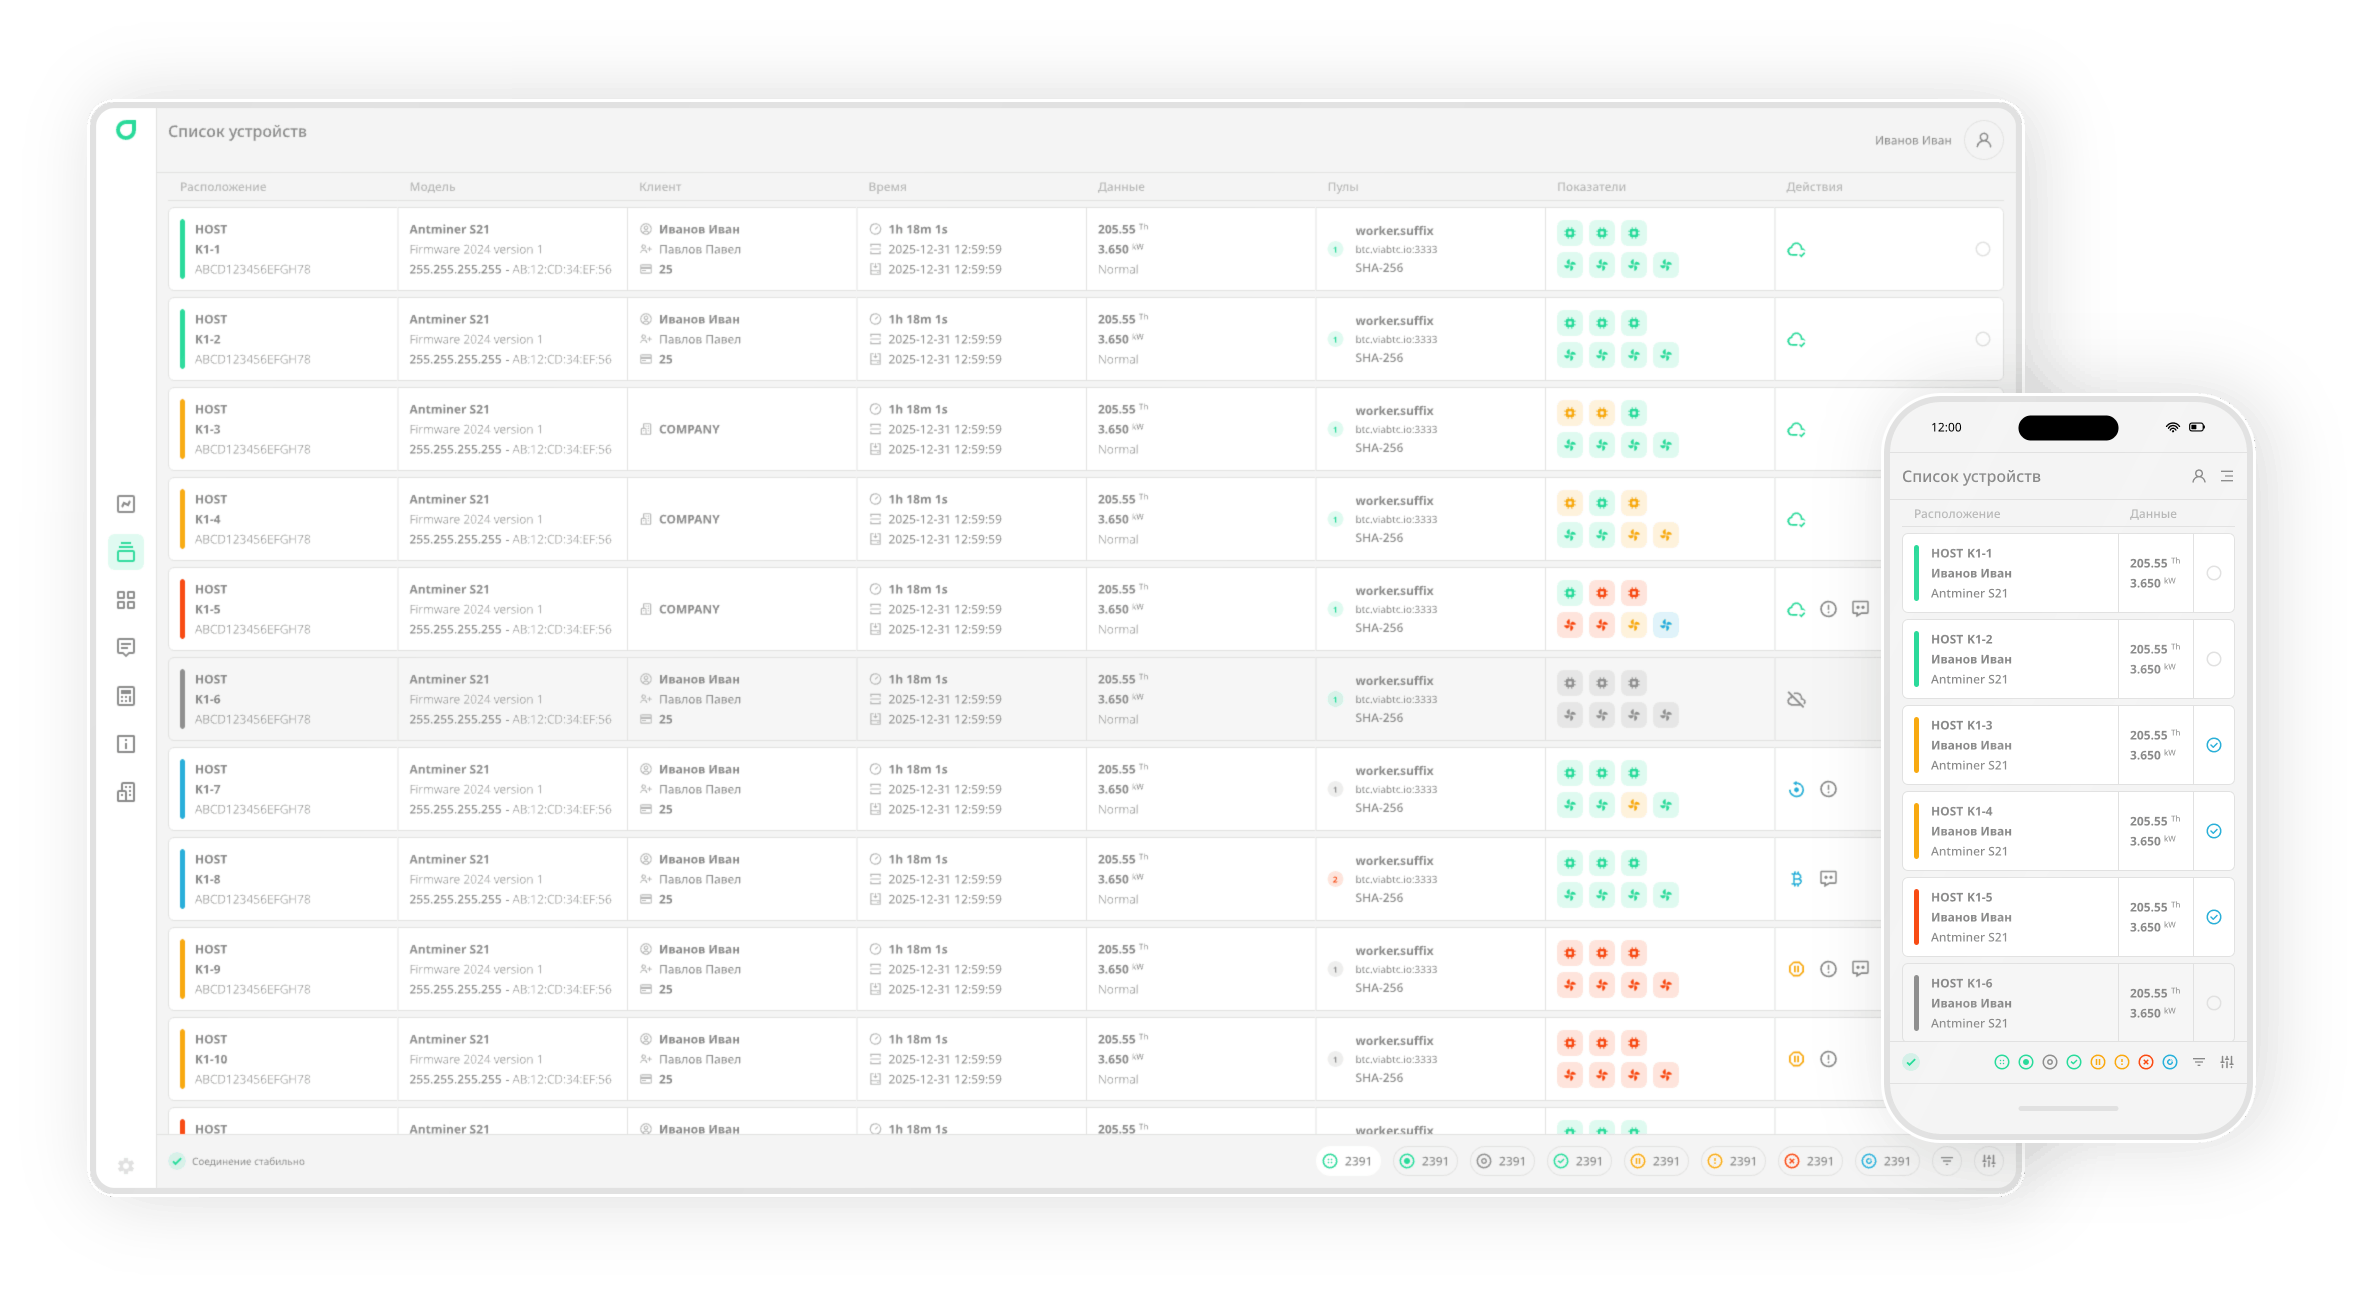Click the orange pause icon for K1-9
The height and width of the screenshot is (1296, 2367).
[1796, 969]
